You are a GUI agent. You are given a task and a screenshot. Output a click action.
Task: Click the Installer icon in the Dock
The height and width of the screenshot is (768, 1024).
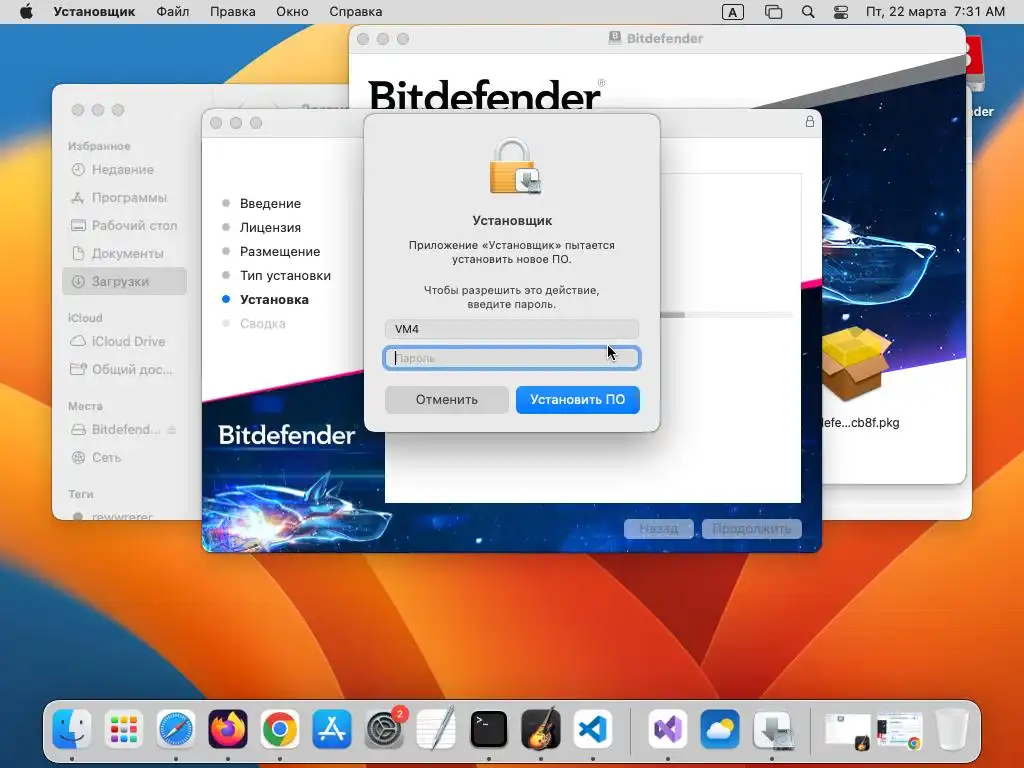click(772, 729)
